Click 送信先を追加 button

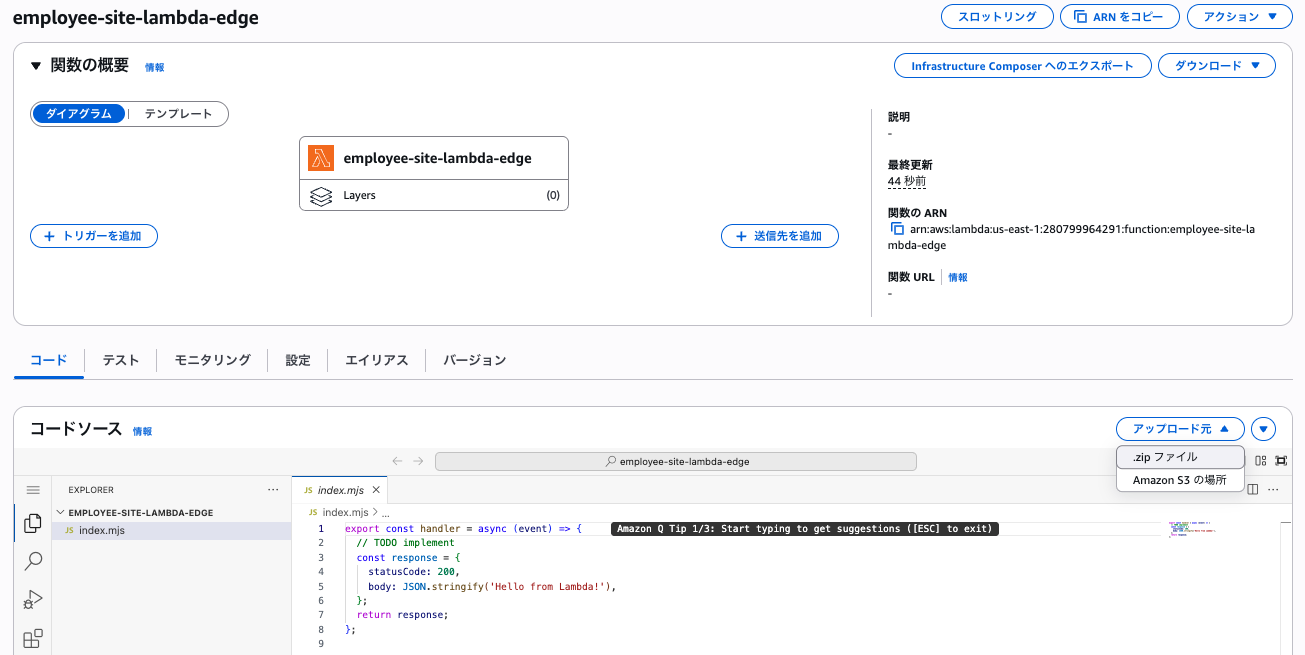[x=780, y=236]
